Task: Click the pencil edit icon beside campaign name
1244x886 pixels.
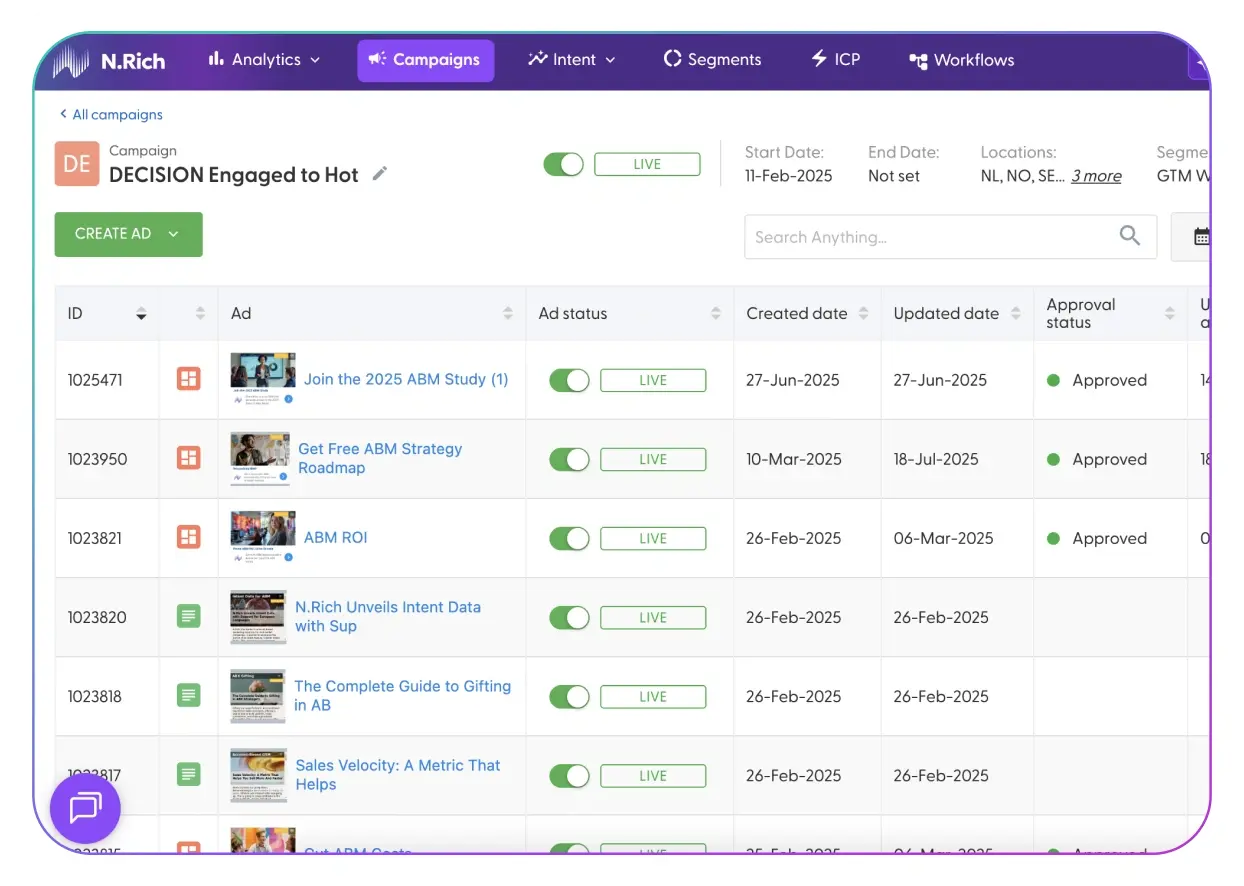Action: [x=379, y=174]
